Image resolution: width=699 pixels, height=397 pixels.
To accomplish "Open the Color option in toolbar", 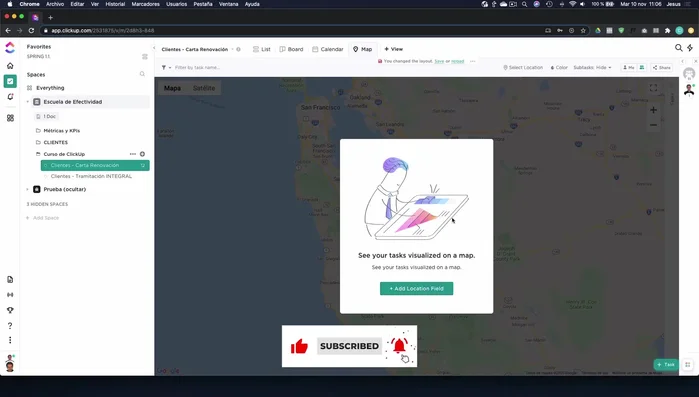I will point(559,67).
